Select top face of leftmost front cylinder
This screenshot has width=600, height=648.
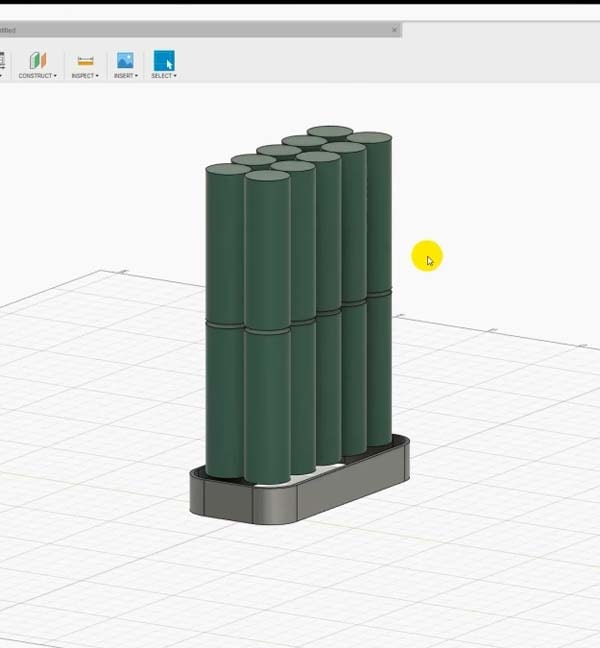[227, 169]
